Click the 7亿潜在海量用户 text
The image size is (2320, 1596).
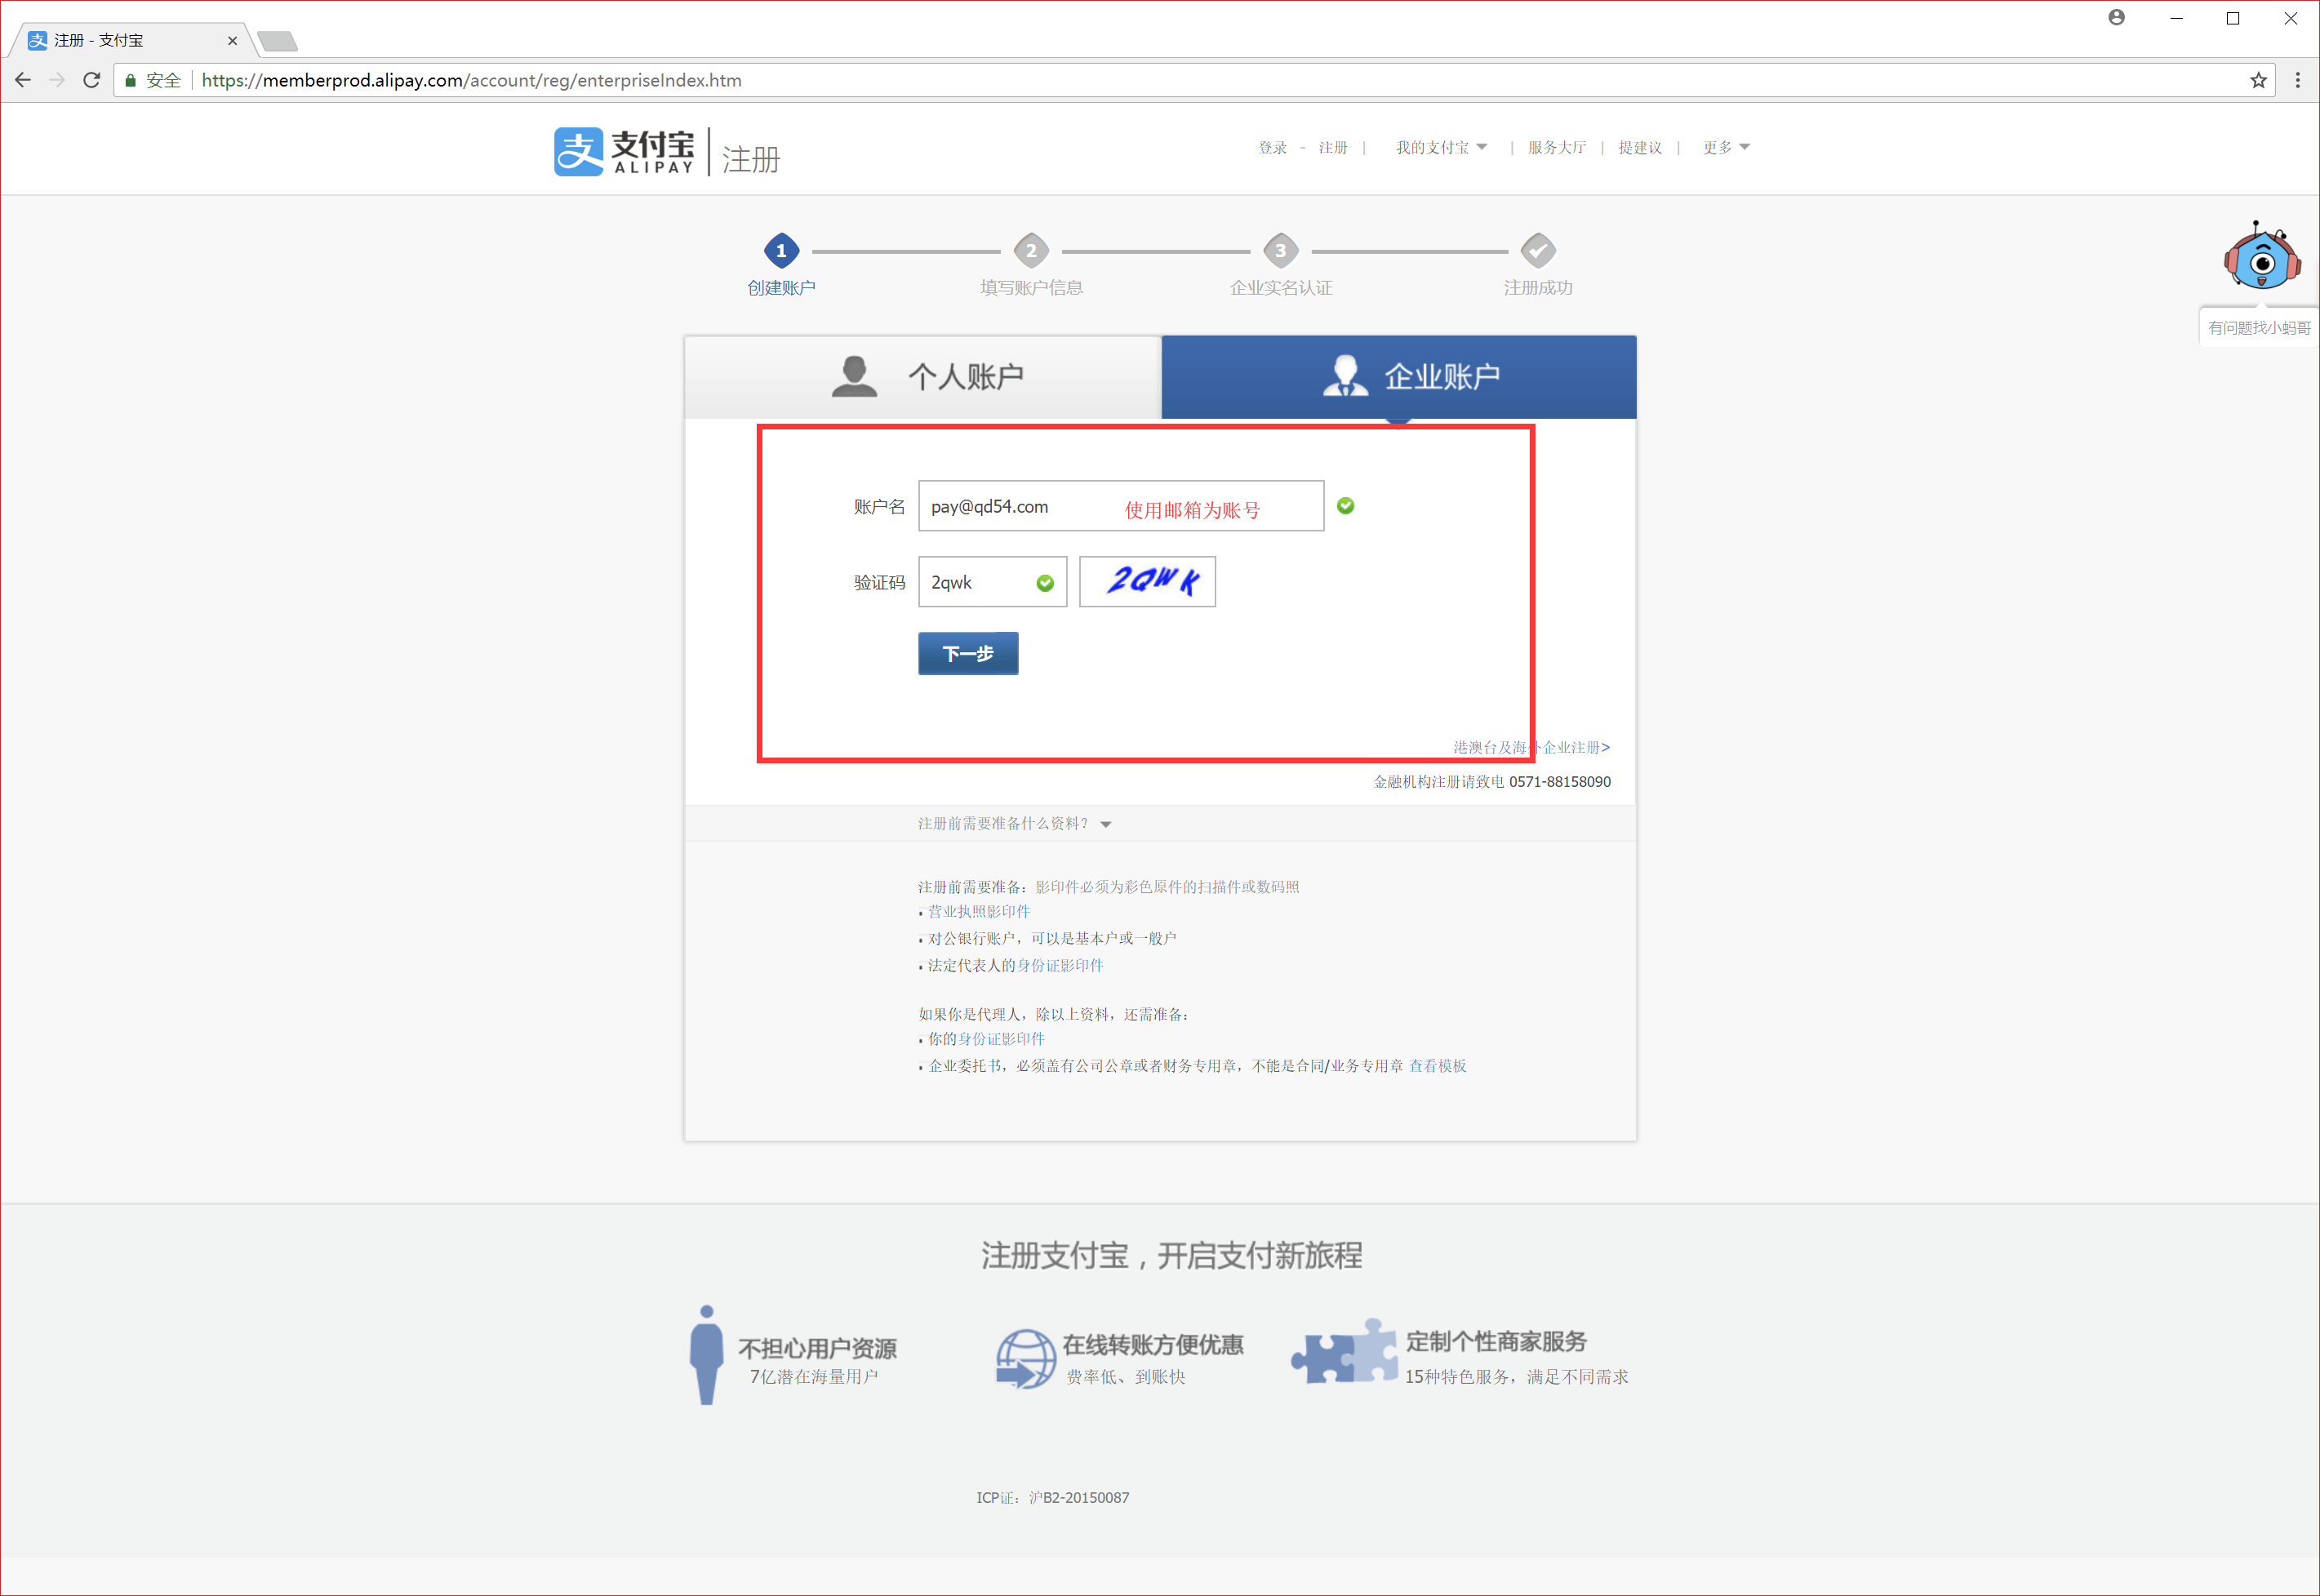(814, 1377)
